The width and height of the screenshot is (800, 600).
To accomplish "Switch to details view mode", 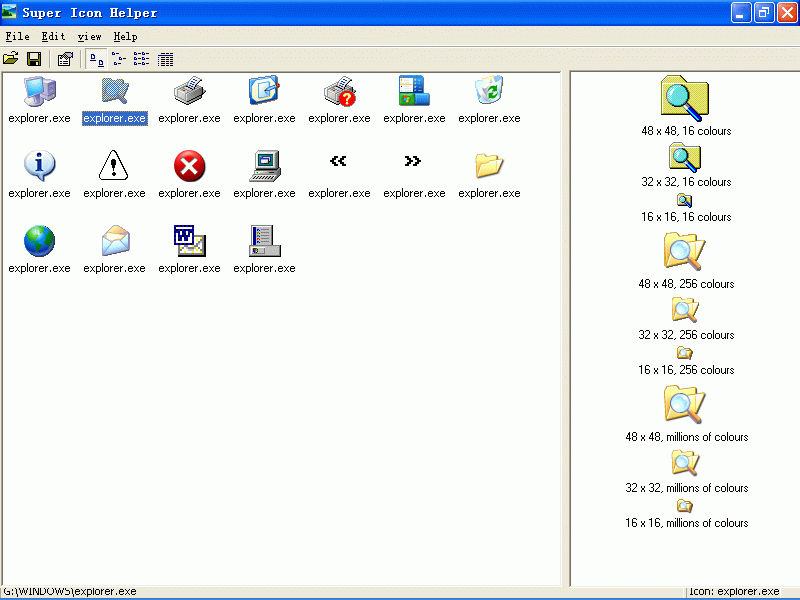I will coord(165,59).
